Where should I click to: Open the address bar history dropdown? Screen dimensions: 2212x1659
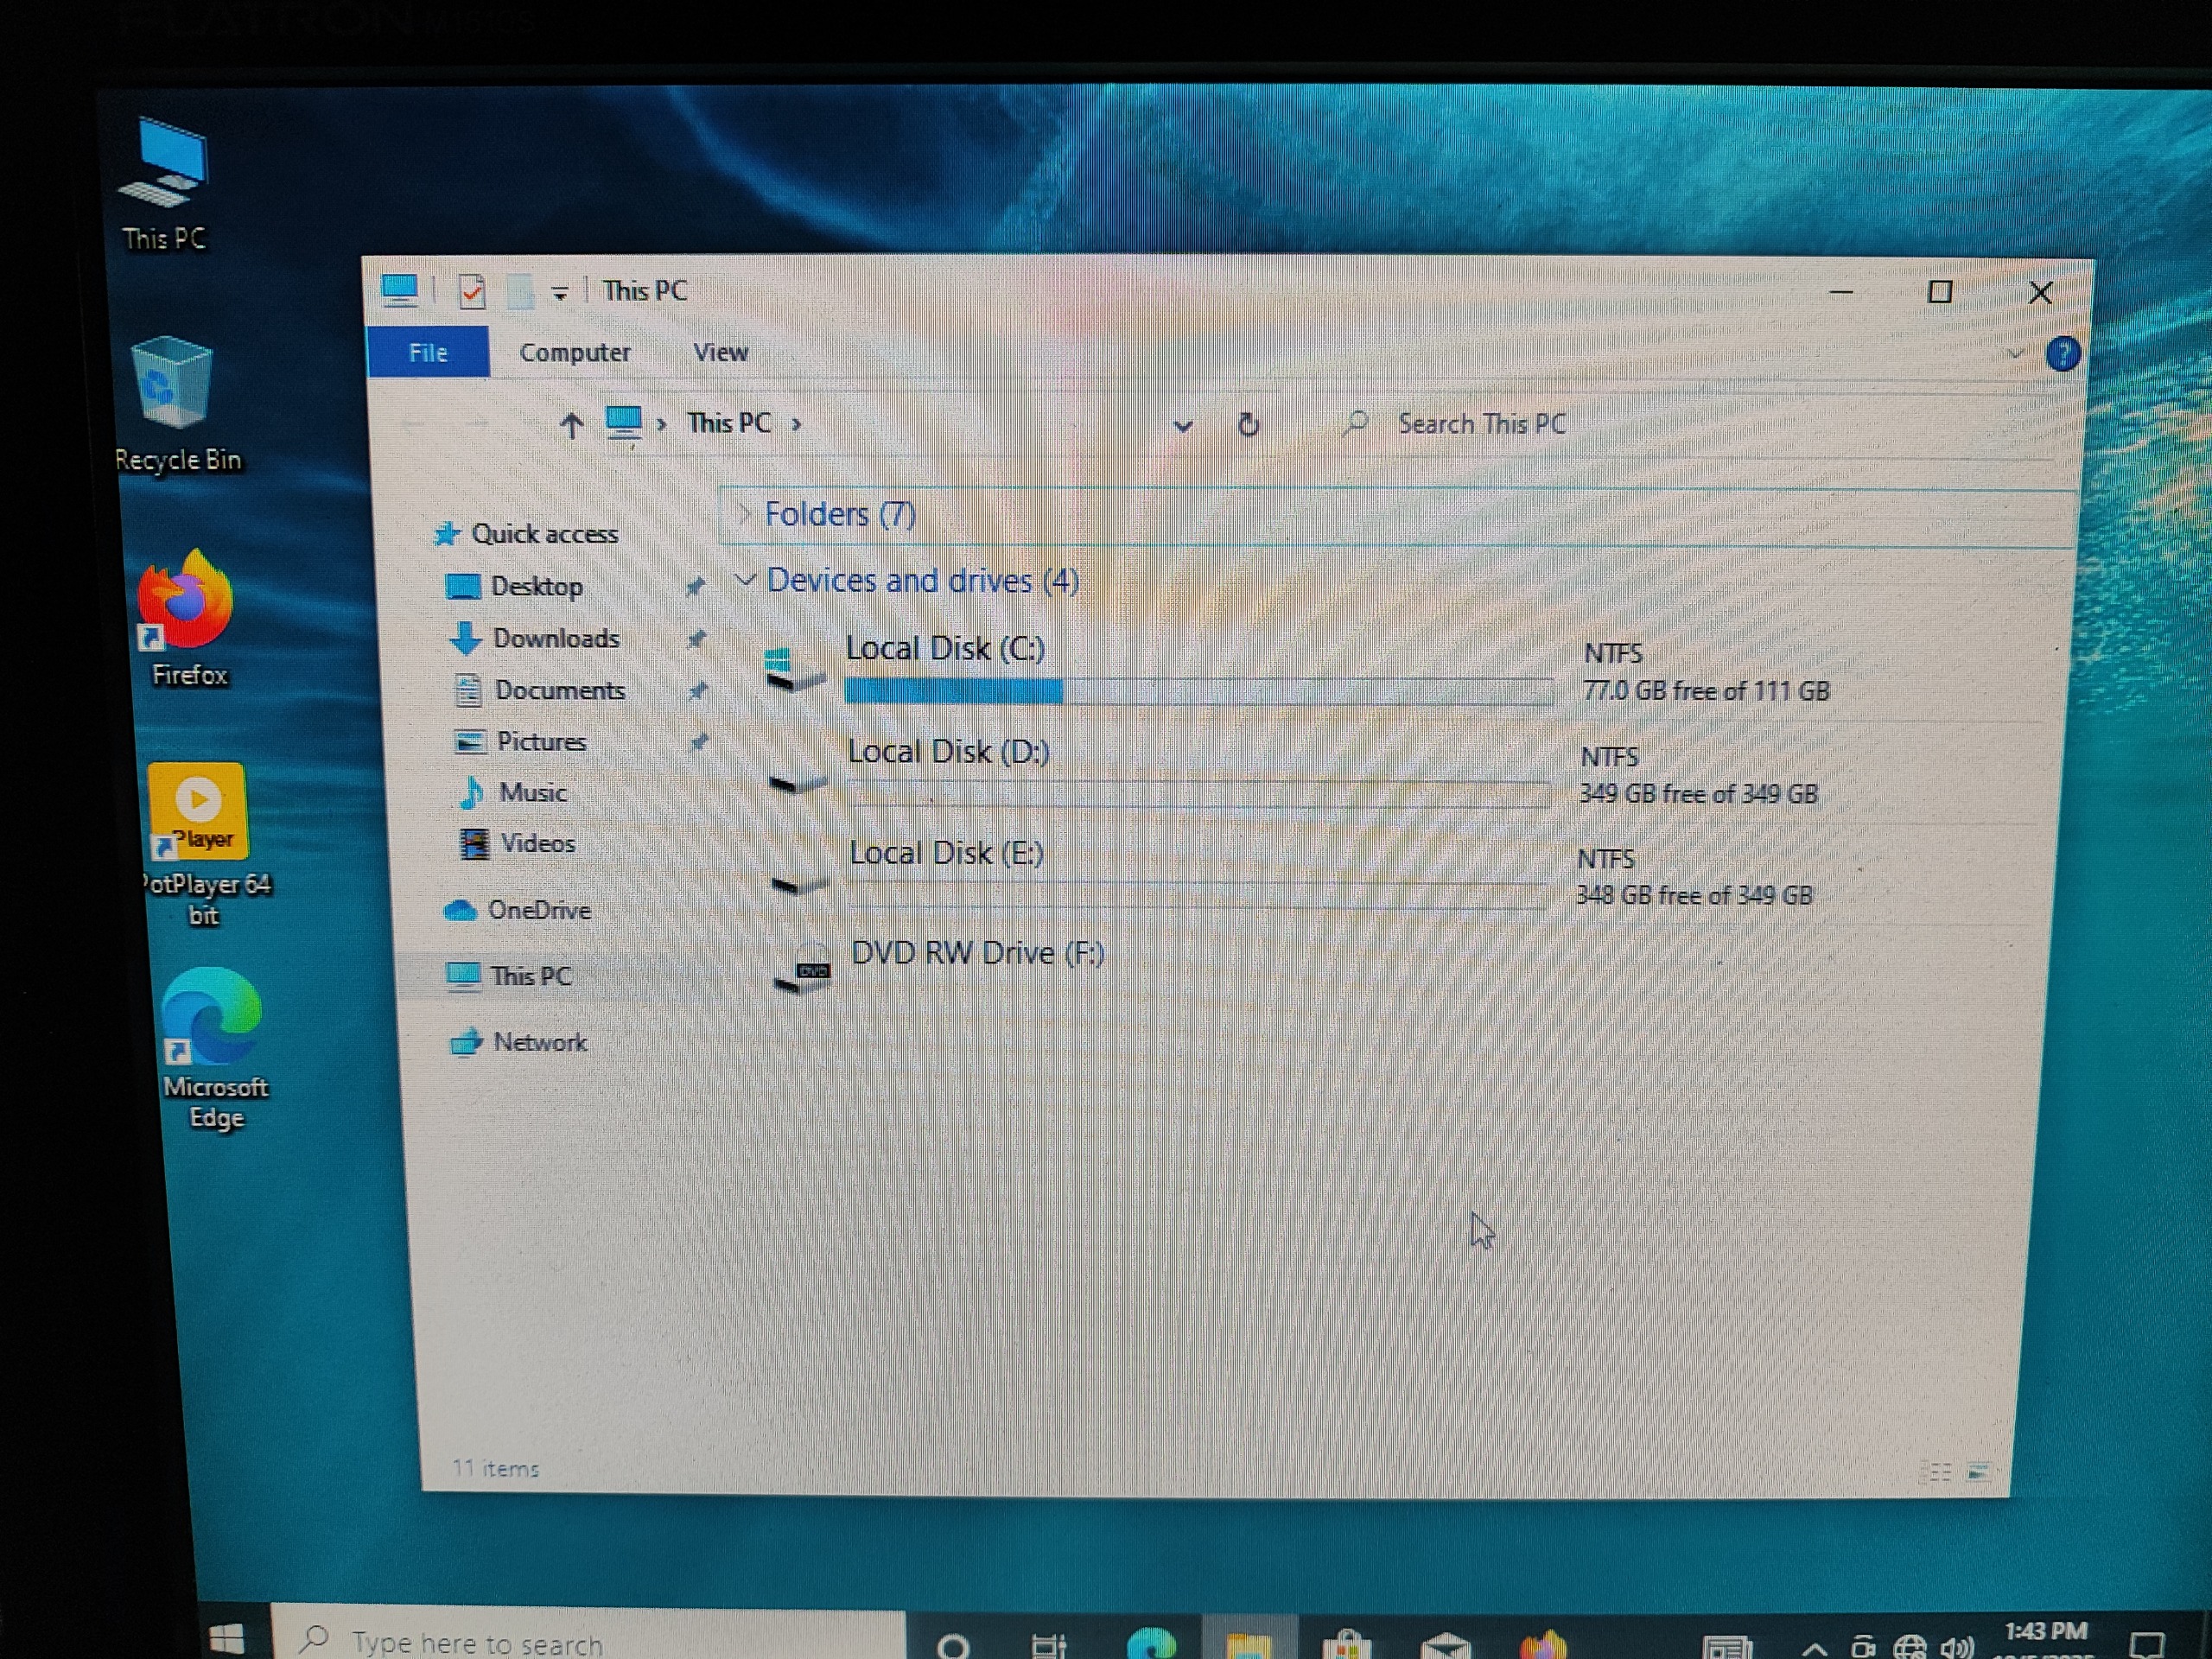coord(1183,426)
